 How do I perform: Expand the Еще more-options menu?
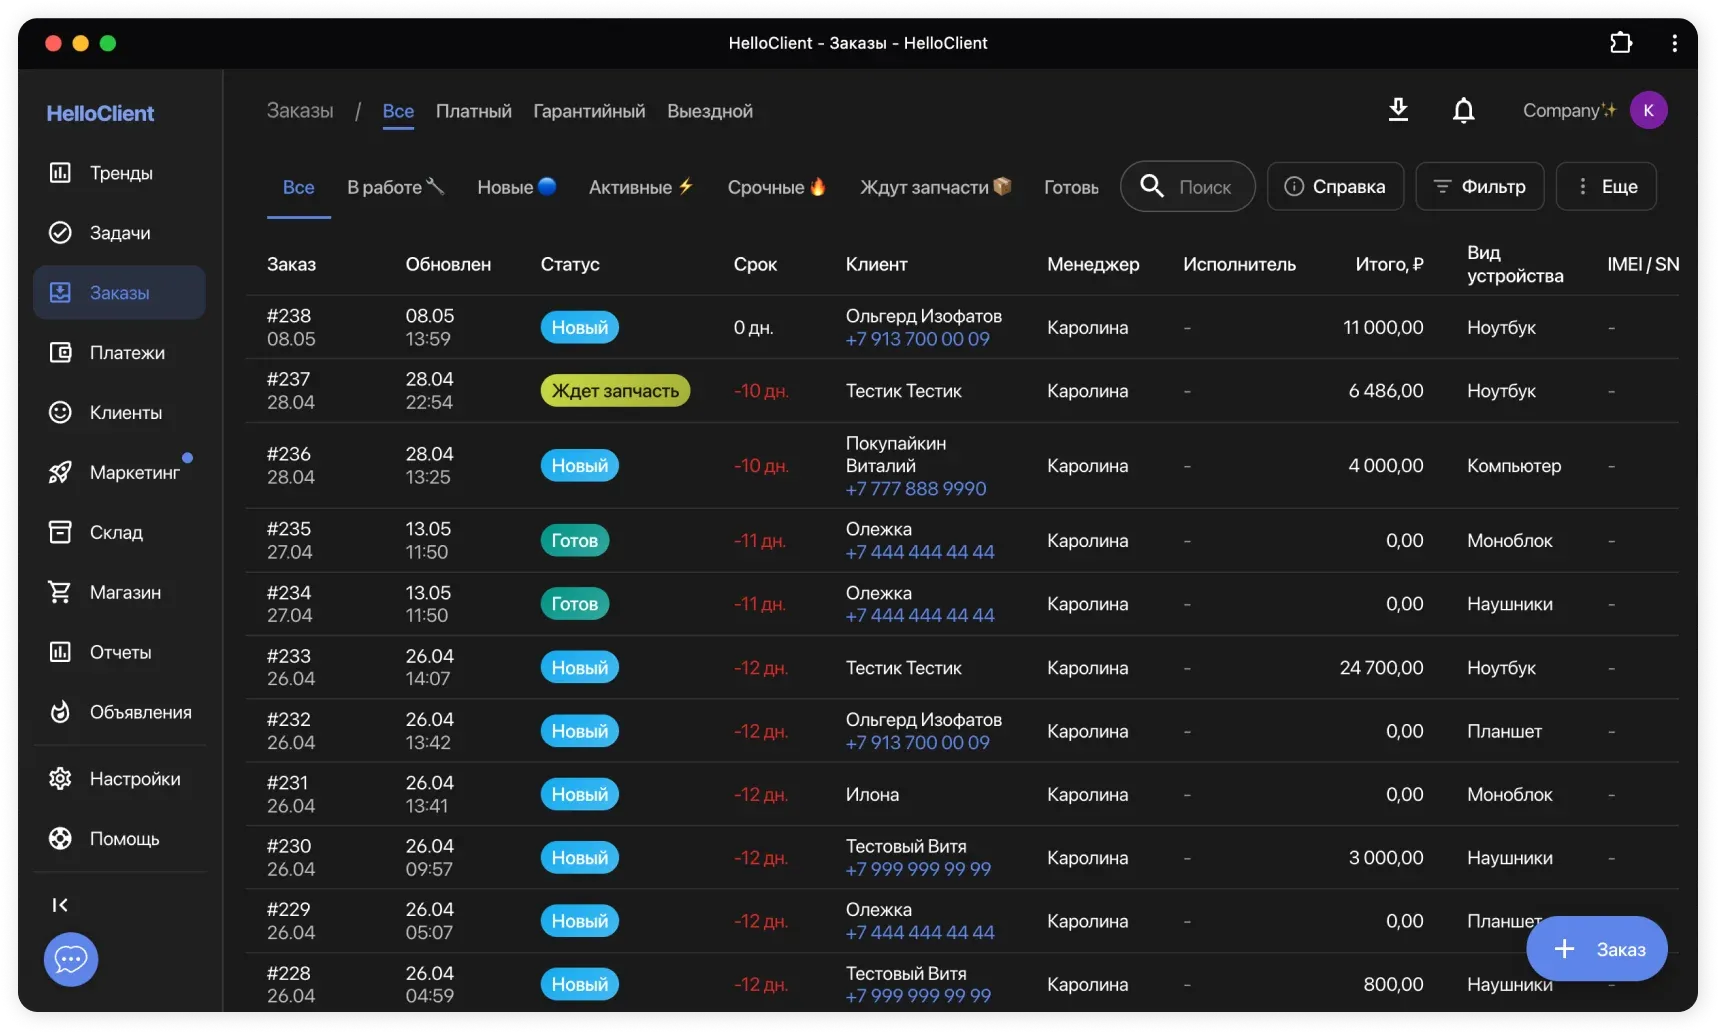click(x=1606, y=187)
